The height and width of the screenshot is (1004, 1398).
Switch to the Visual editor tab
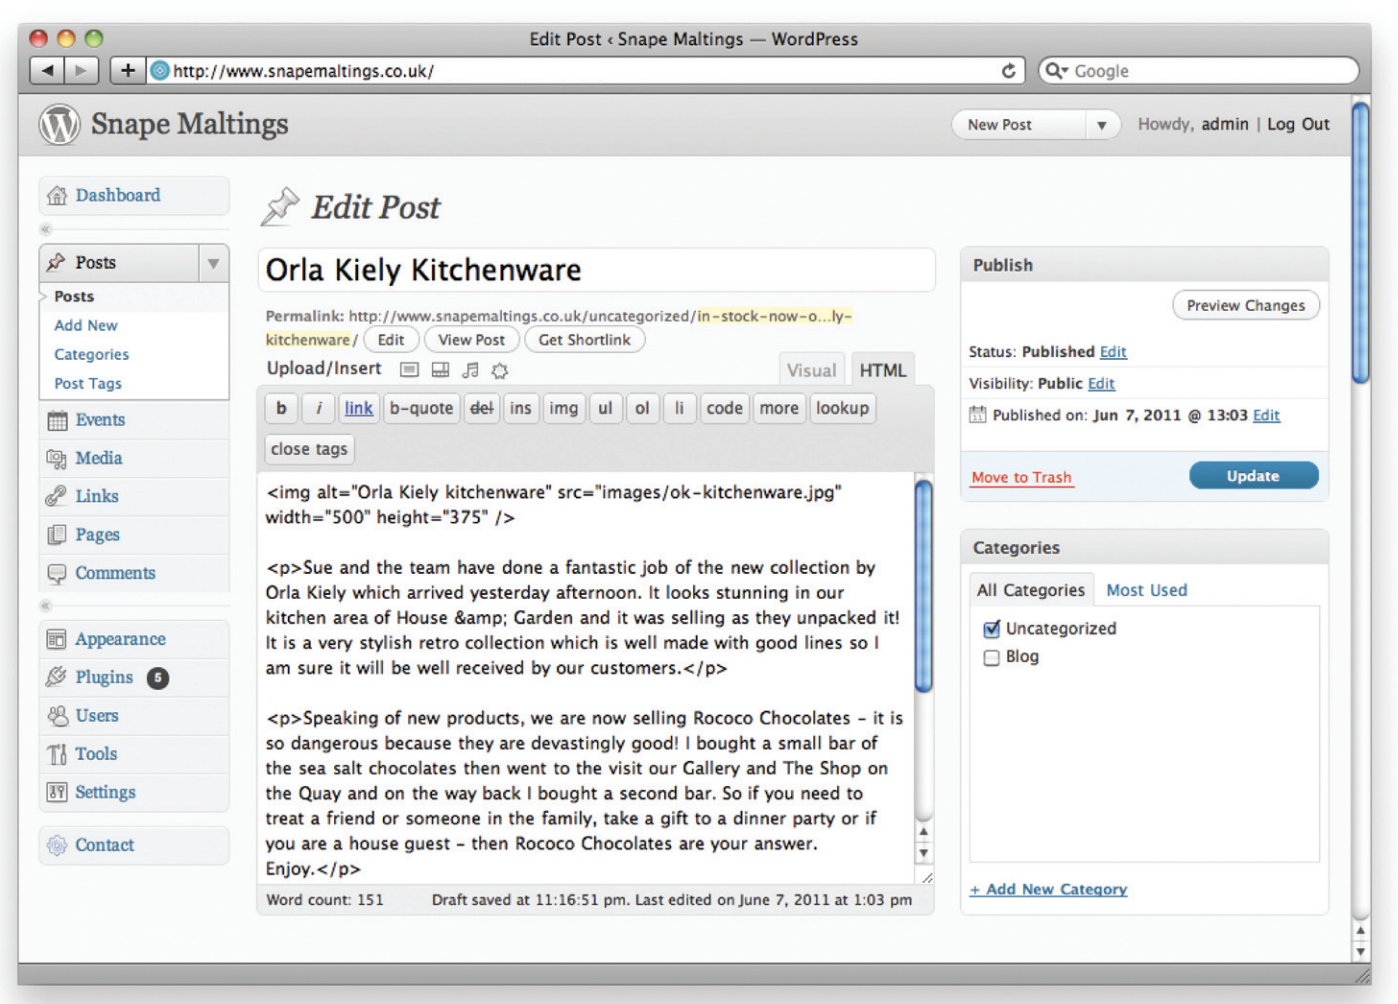[x=811, y=370]
